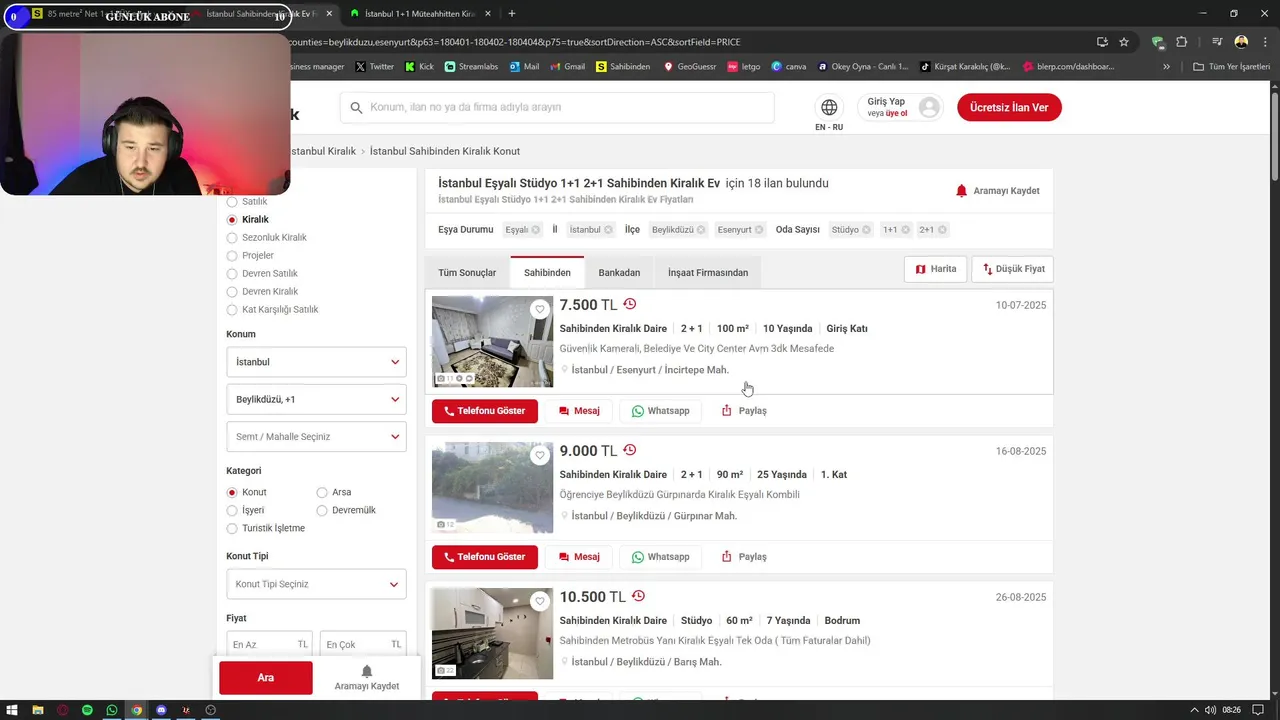Switch to Tüm Sonuçlar tab
1280x720 pixels.
[467, 273]
